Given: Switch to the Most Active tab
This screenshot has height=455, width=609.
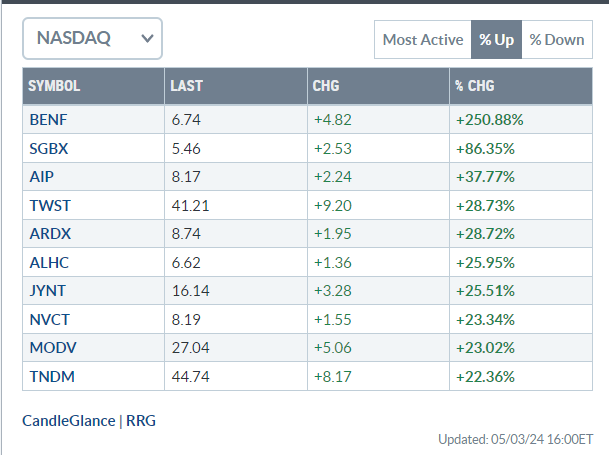Looking at the screenshot, I should point(422,40).
